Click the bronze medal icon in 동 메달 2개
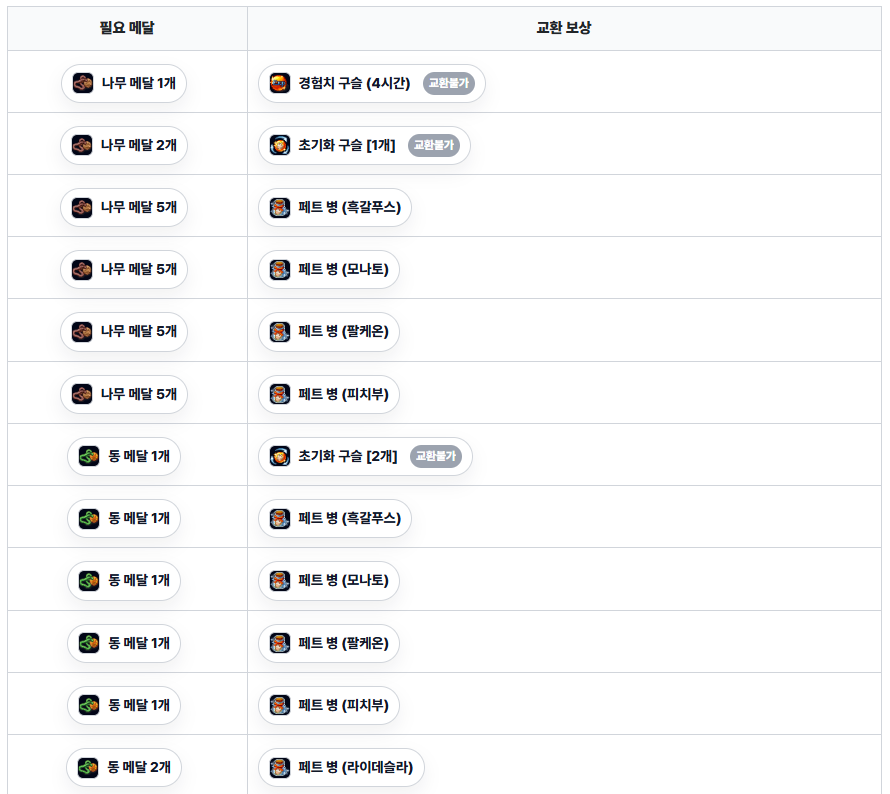Screen dimensions: 890x794 (x=88, y=767)
